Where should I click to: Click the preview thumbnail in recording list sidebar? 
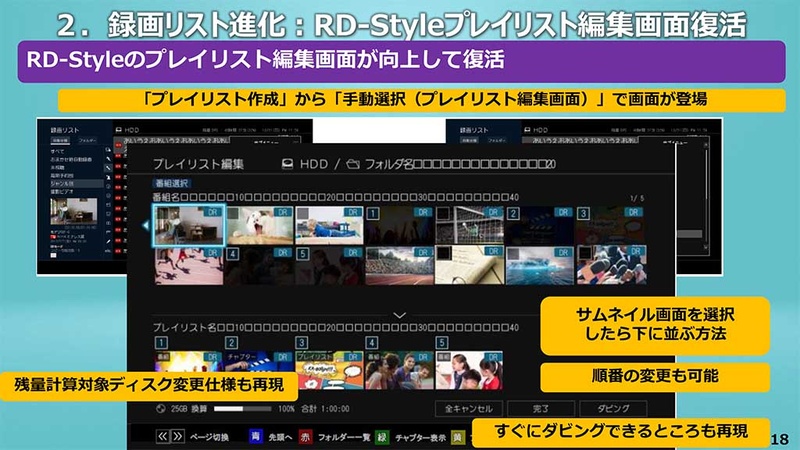click(73, 211)
